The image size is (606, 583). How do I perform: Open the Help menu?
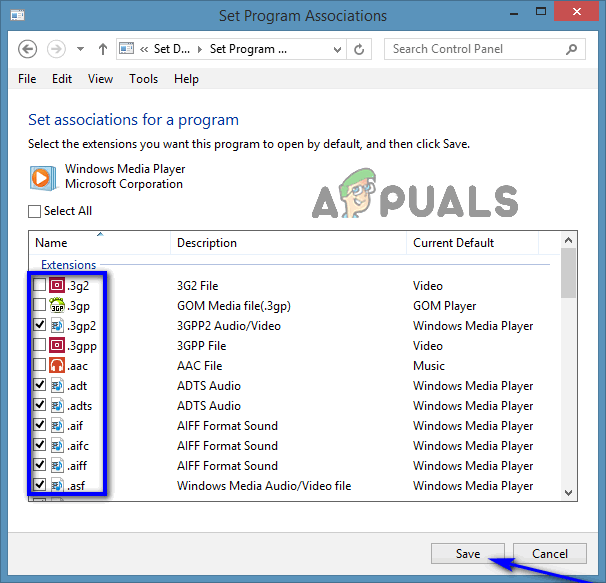pos(186,79)
